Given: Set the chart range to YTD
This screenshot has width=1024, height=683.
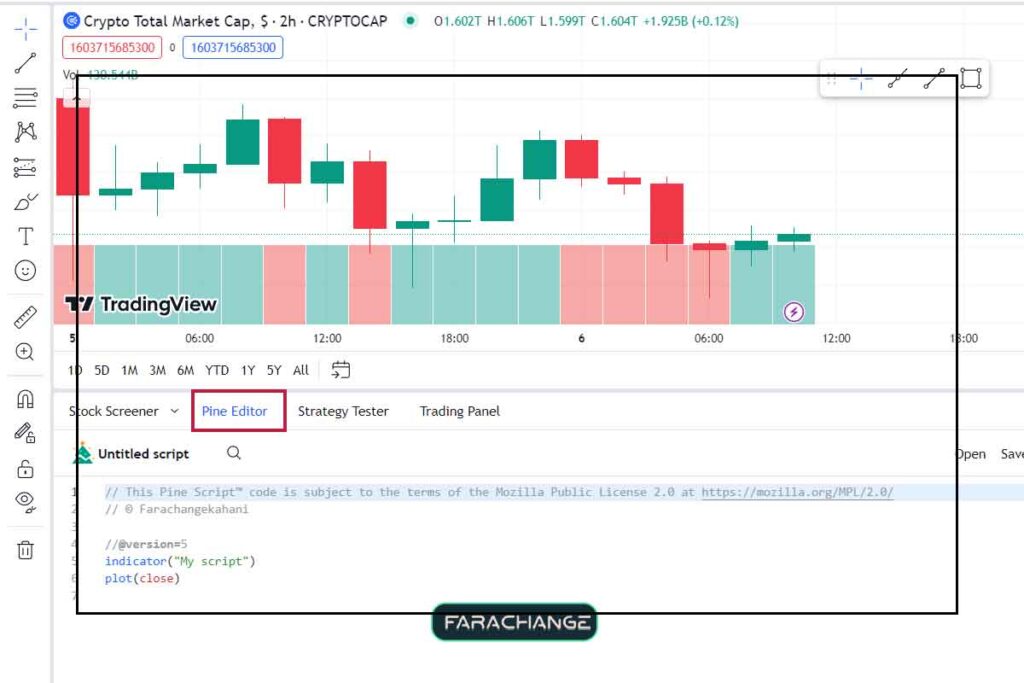Looking at the screenshot, I should coord(217,370).
